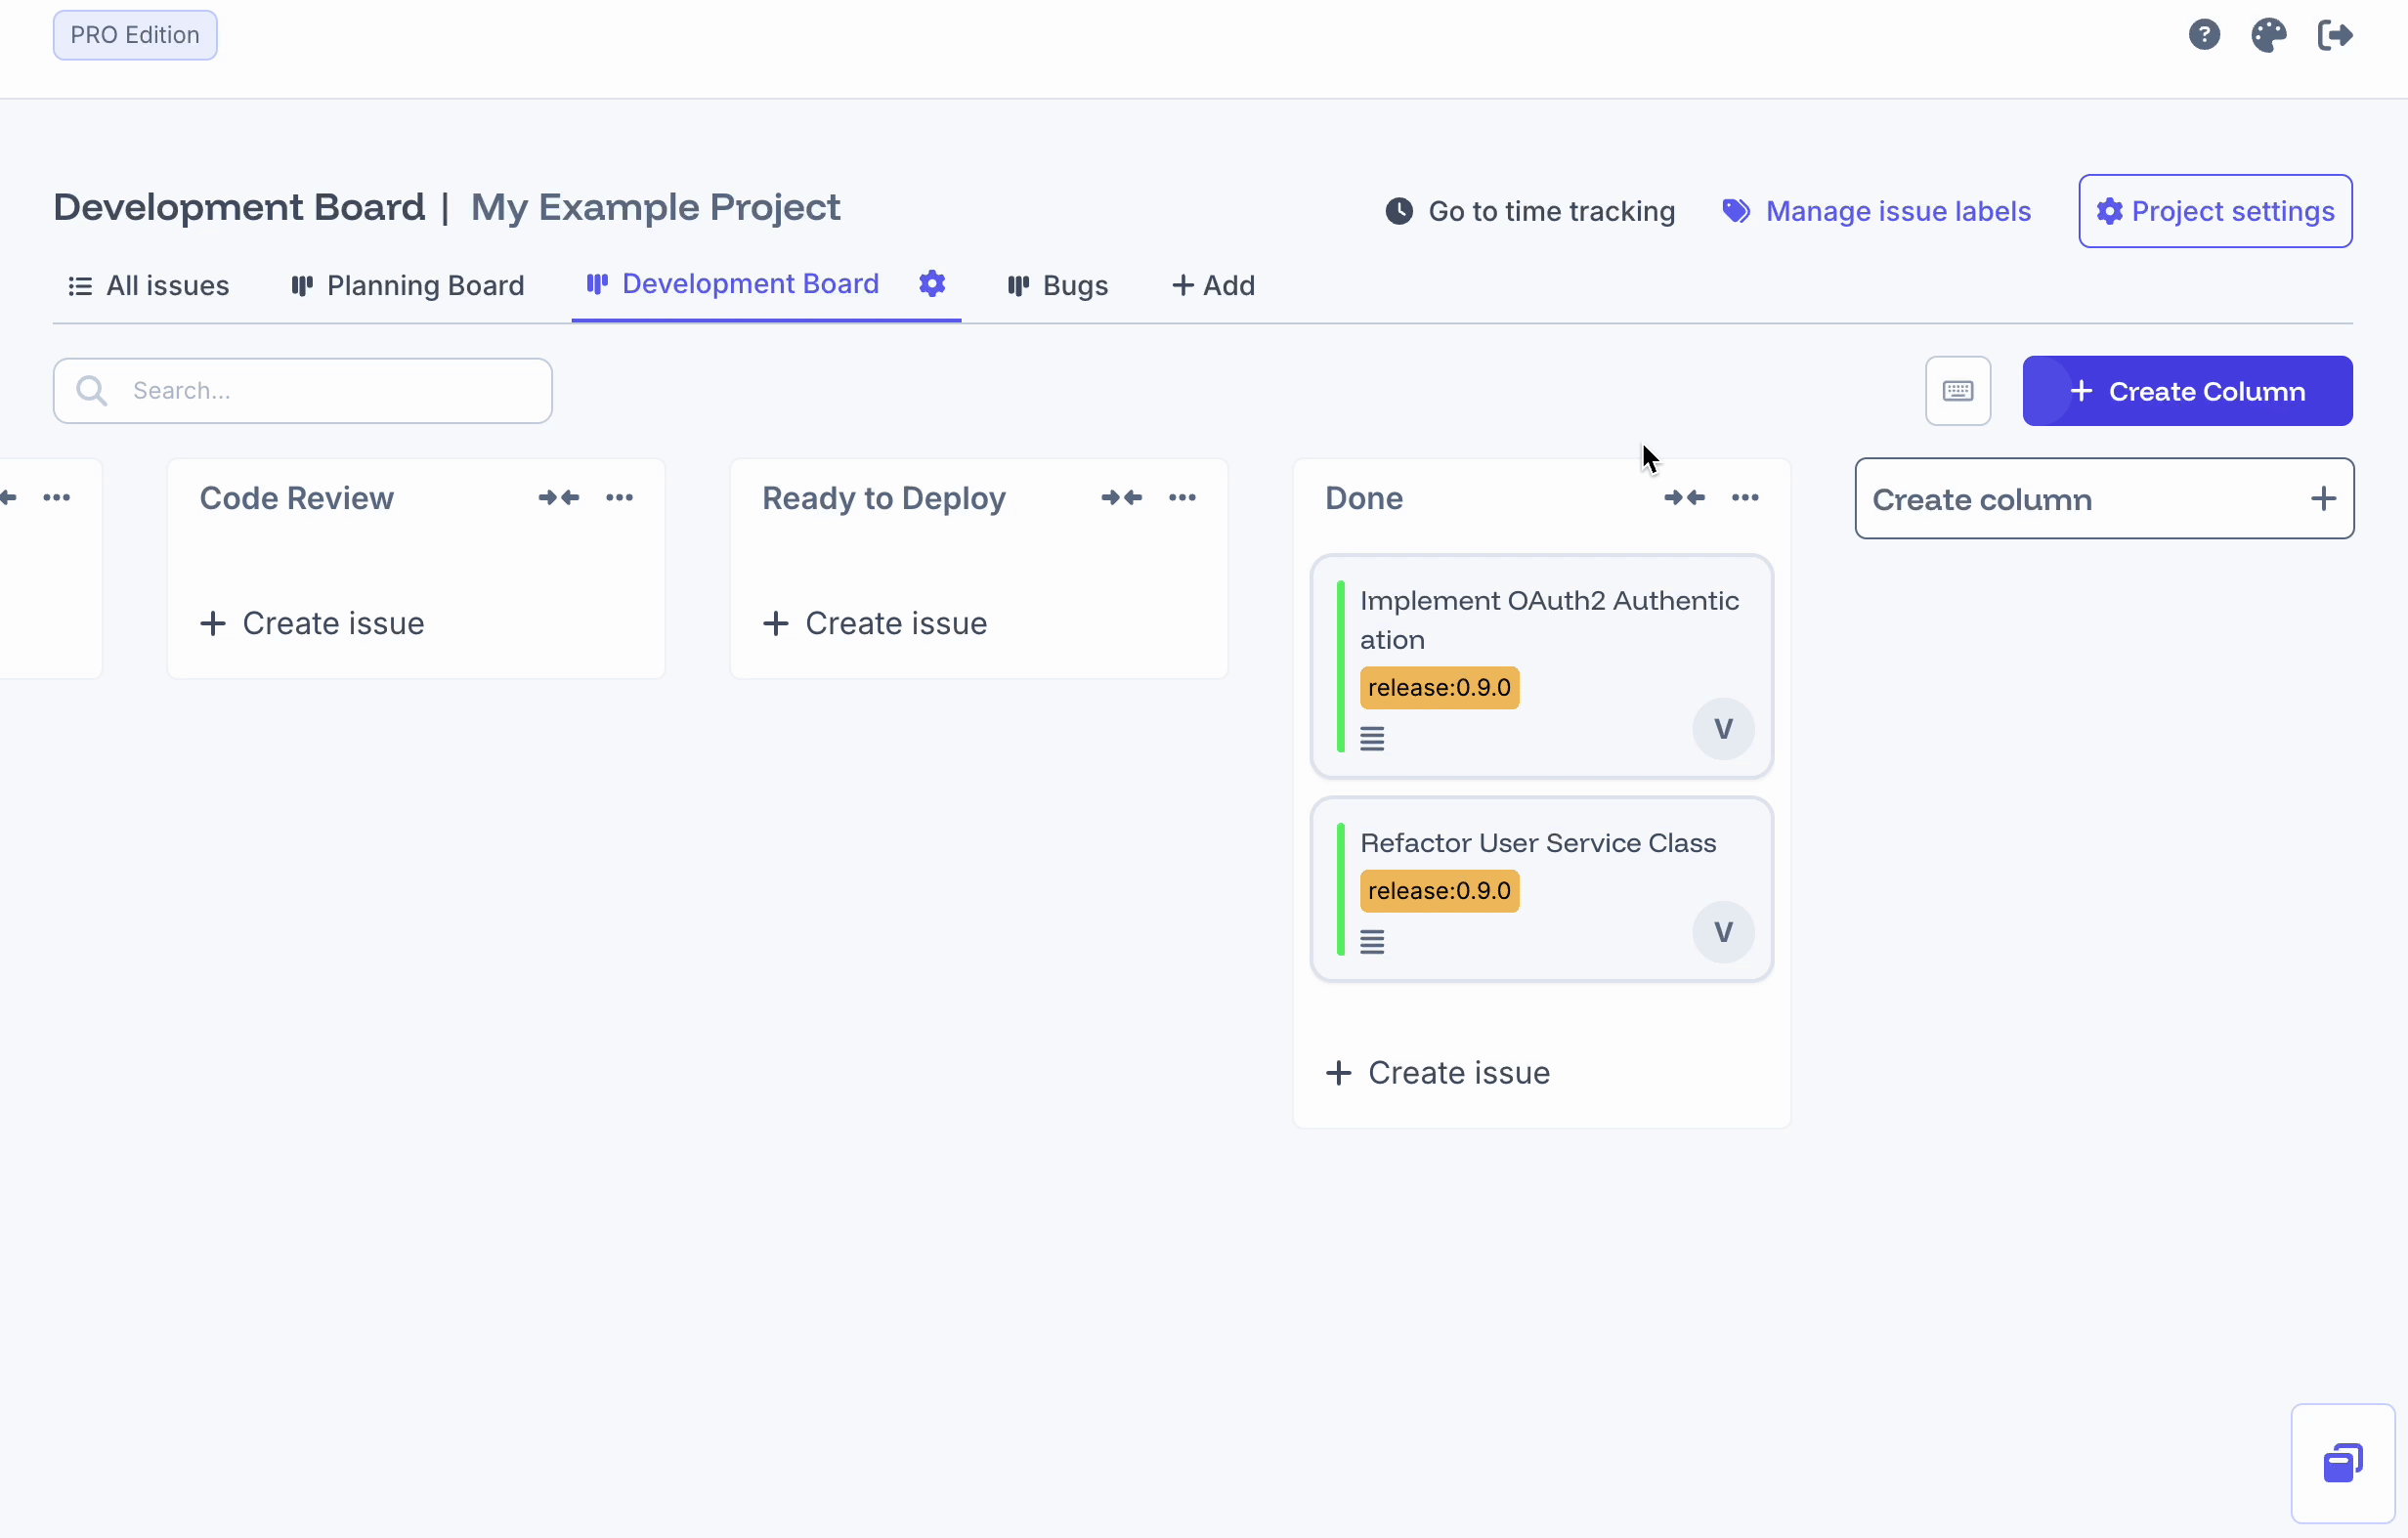This screenshot has width=2408, height=1538.
Task: Click the blue Create Column button
Action: coord(2186,391)
